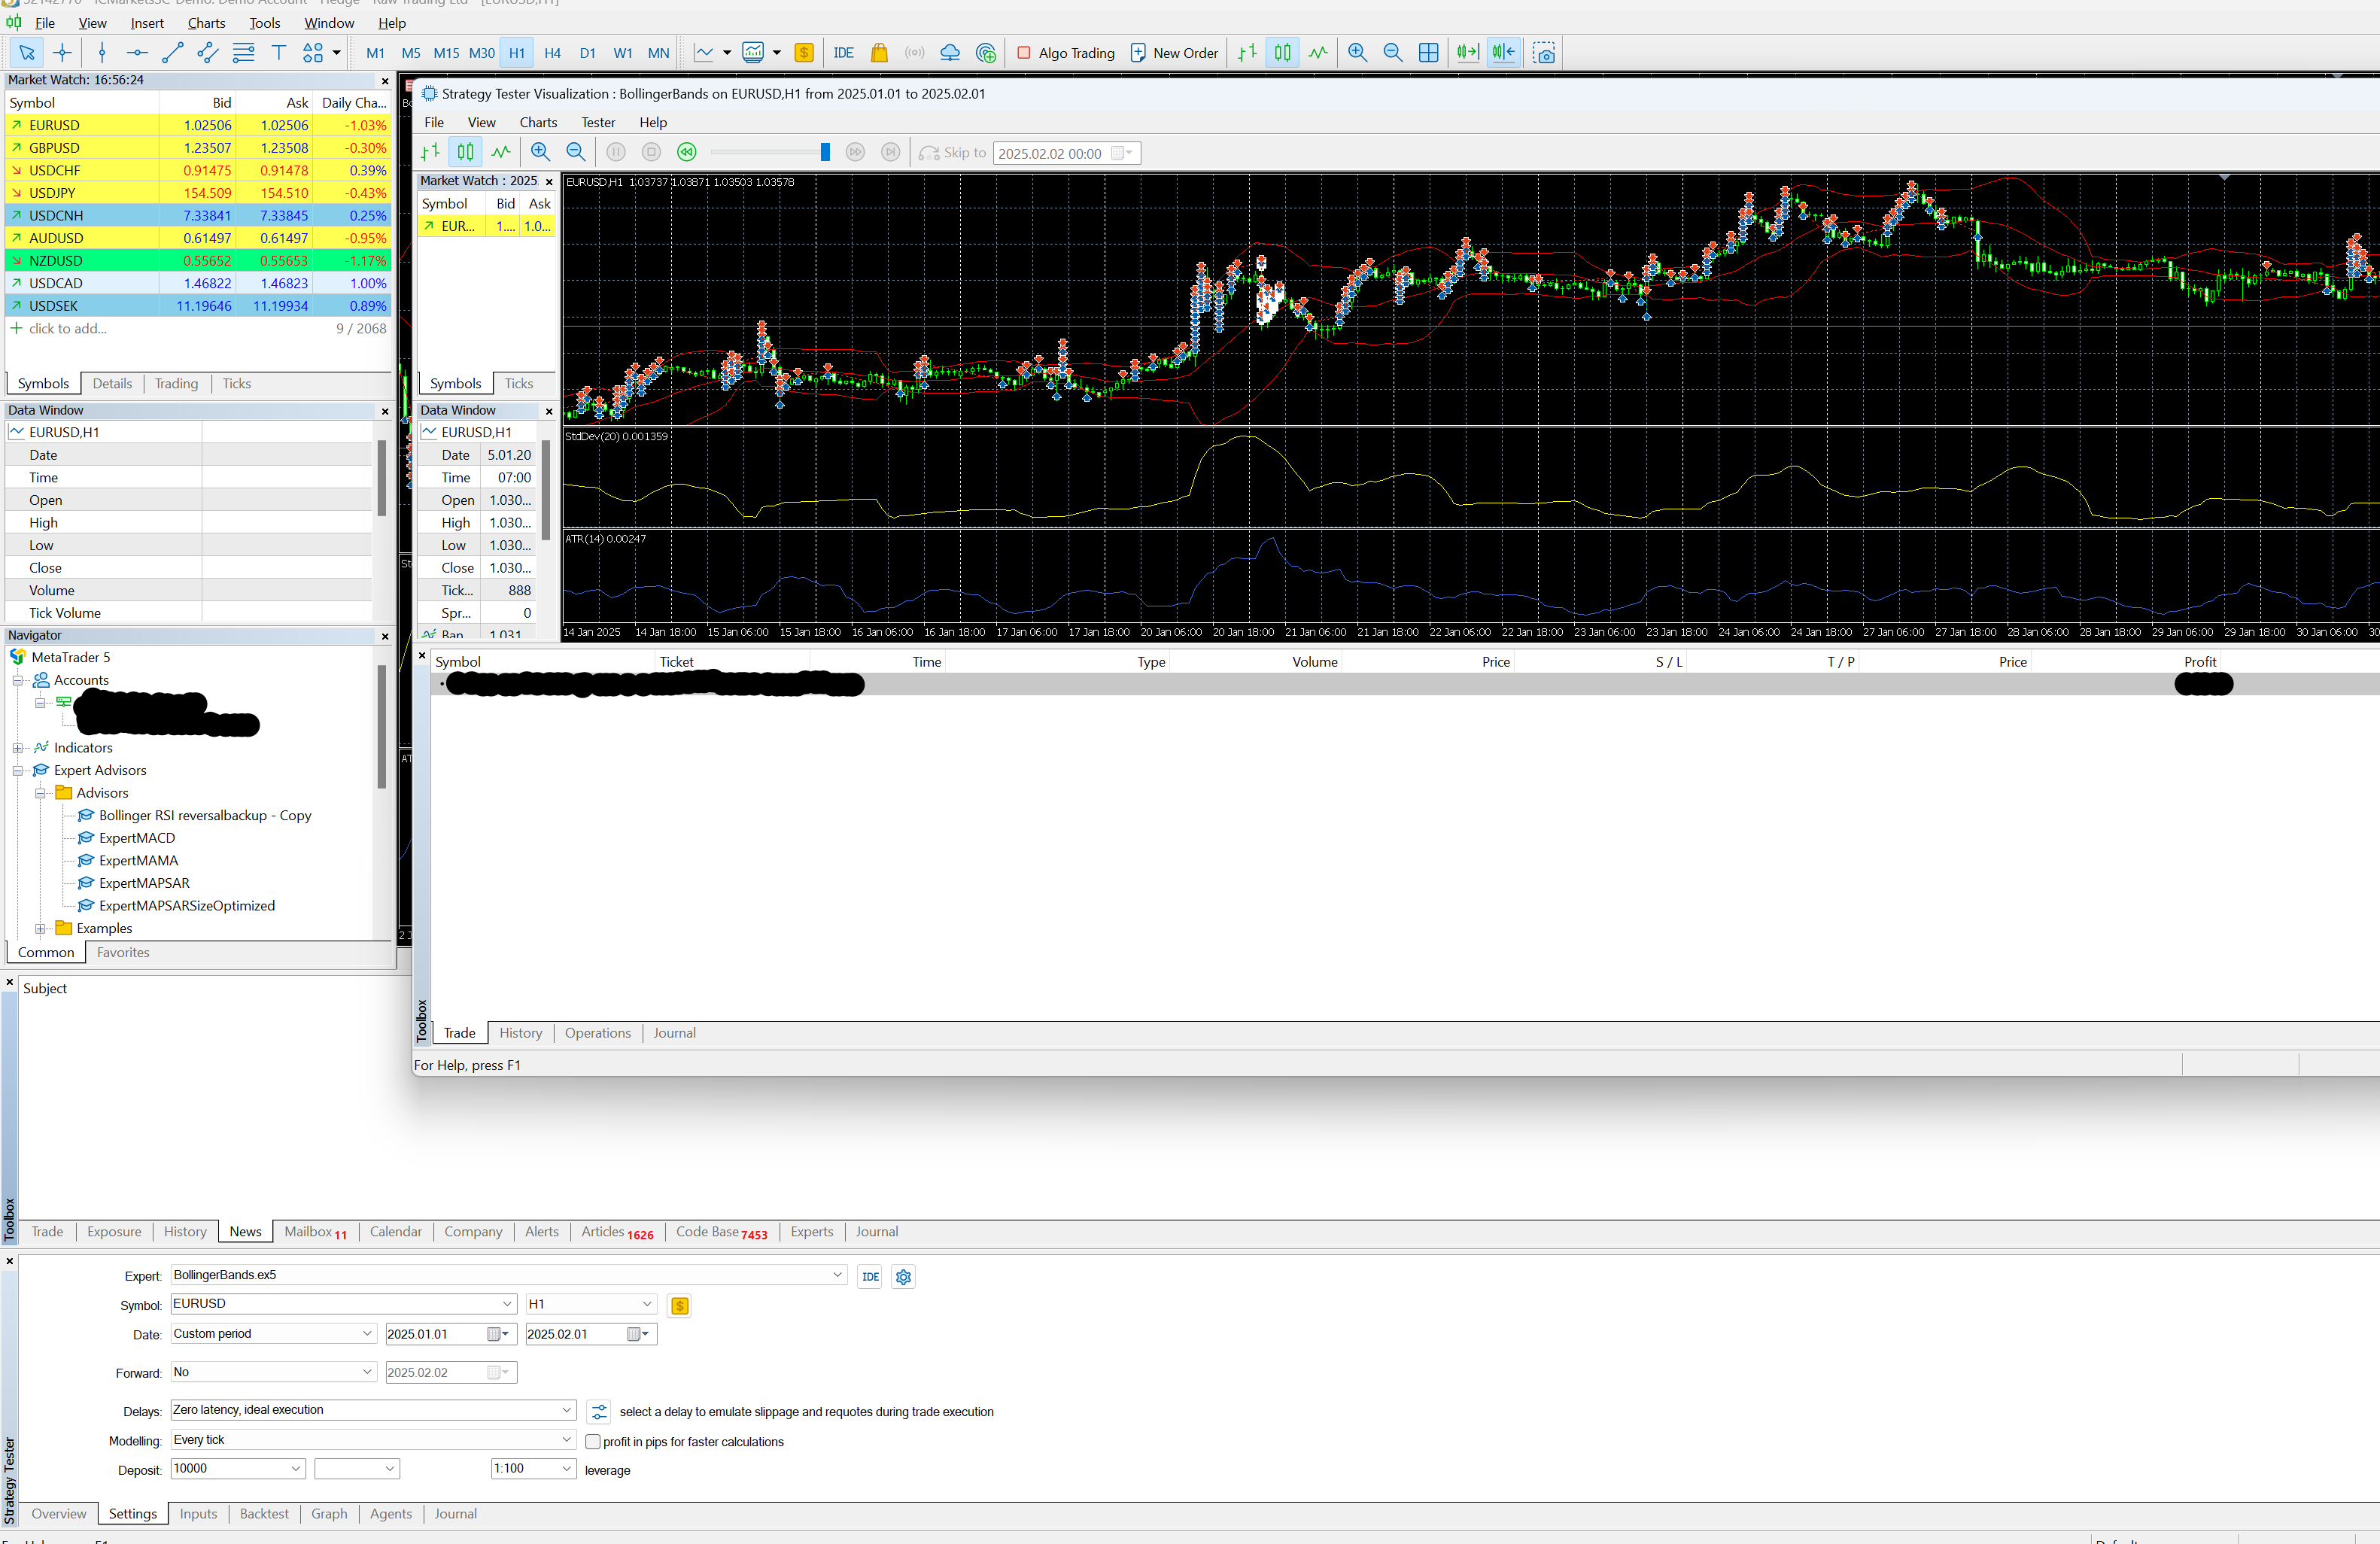Enable profit in pips checkbox

(x=593, y=1441)
